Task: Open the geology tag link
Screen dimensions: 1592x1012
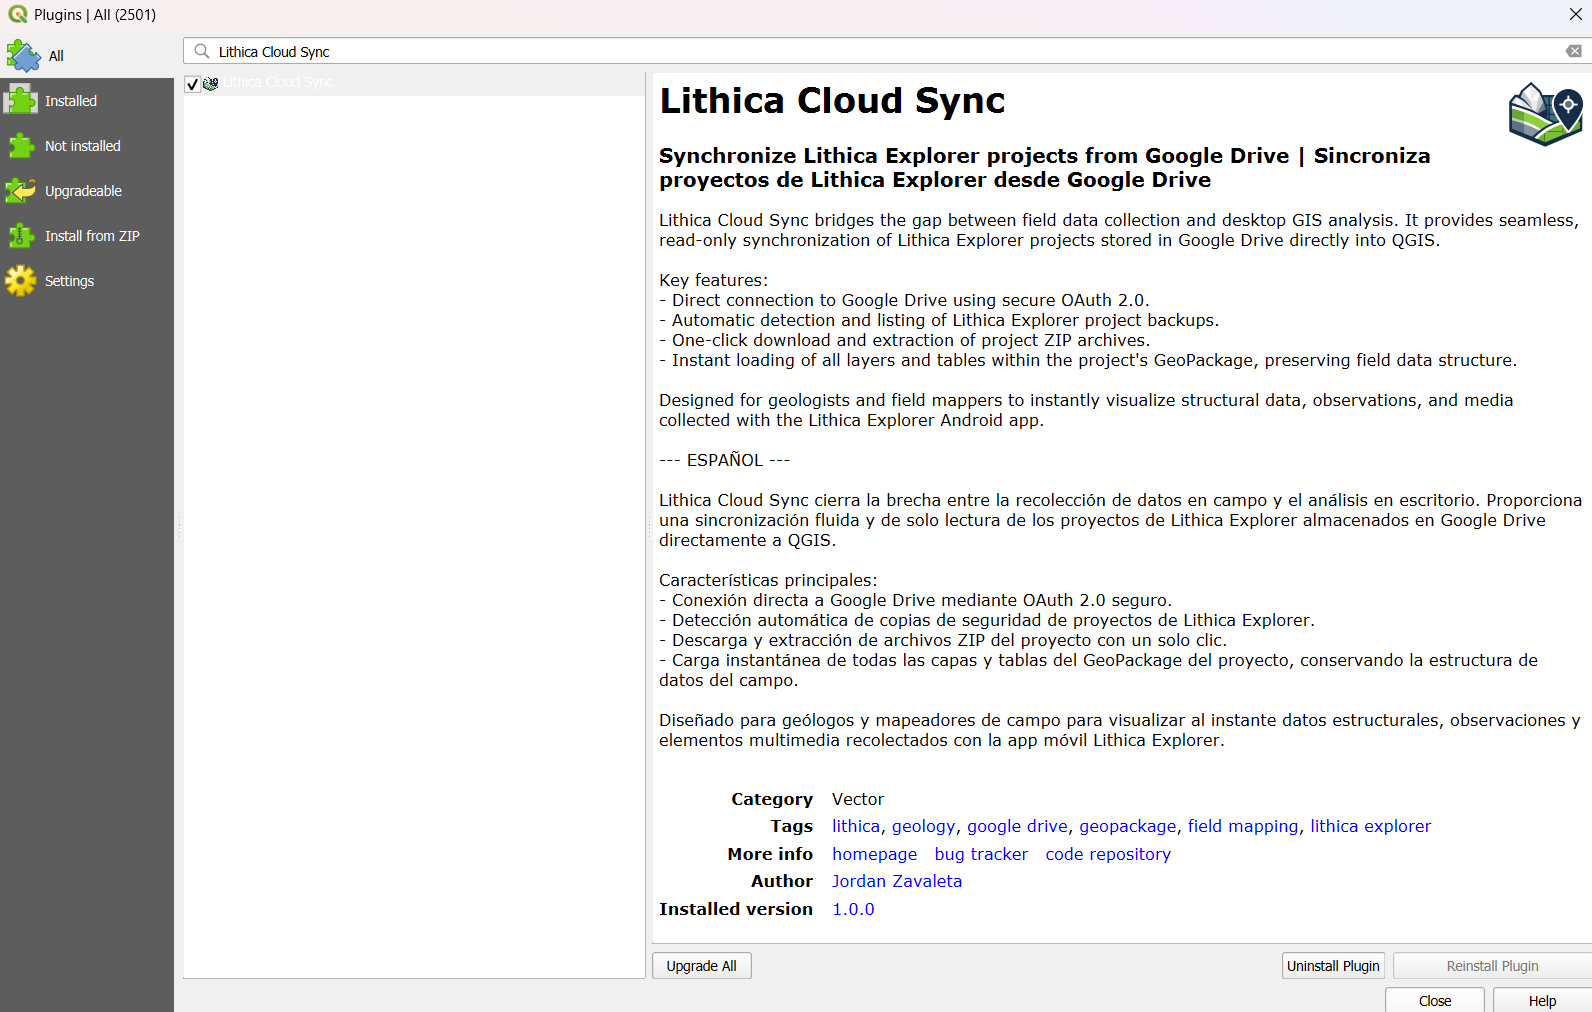Action: tap(924, 826)
